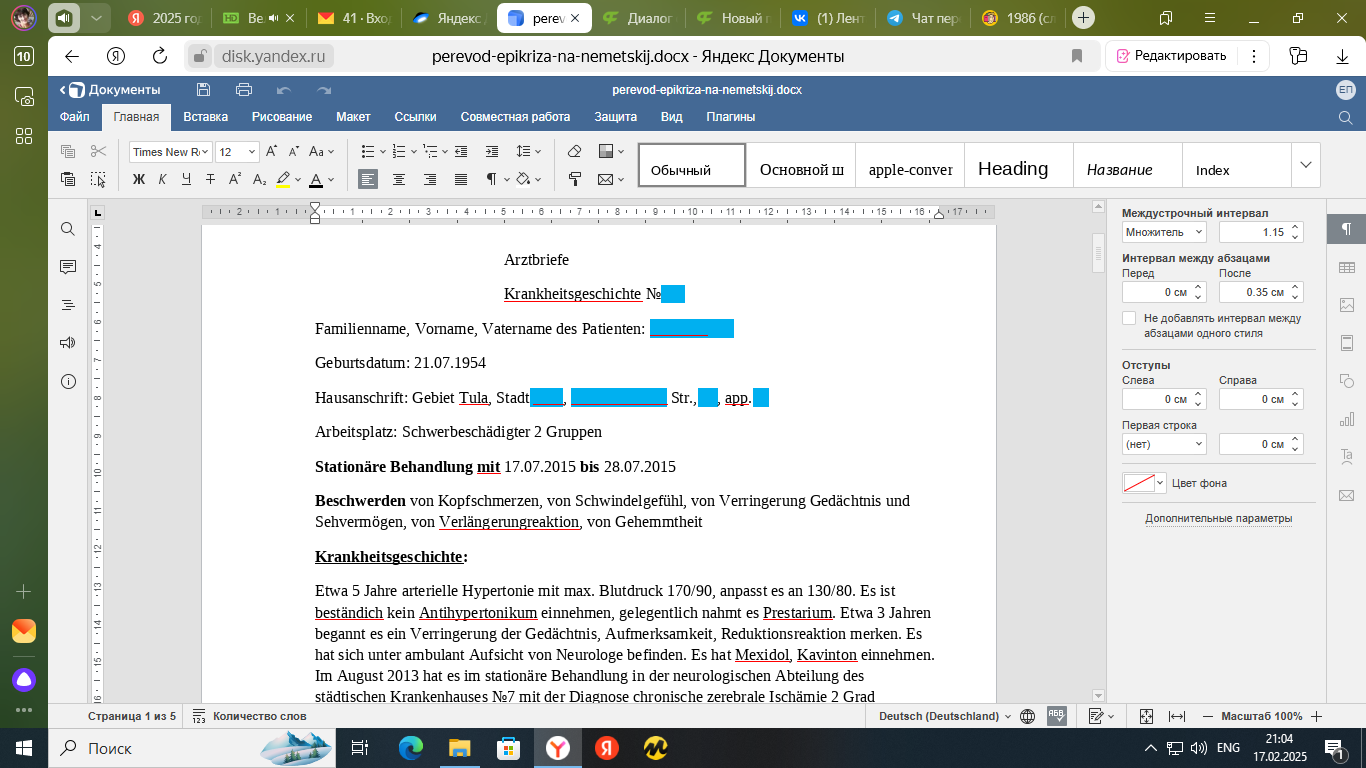This screenshot has height=768, width=1366.
Task: Open the 'Первая строка' (нет) dropdown
Action: tap(1164, 444)
